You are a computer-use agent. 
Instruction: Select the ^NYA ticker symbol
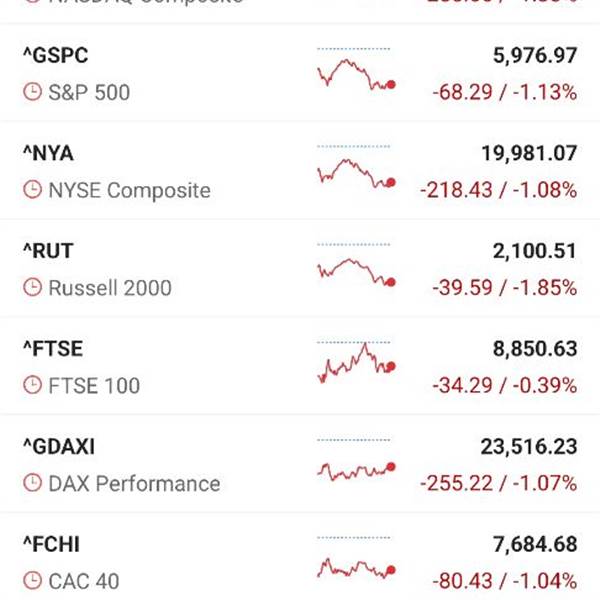49,154
